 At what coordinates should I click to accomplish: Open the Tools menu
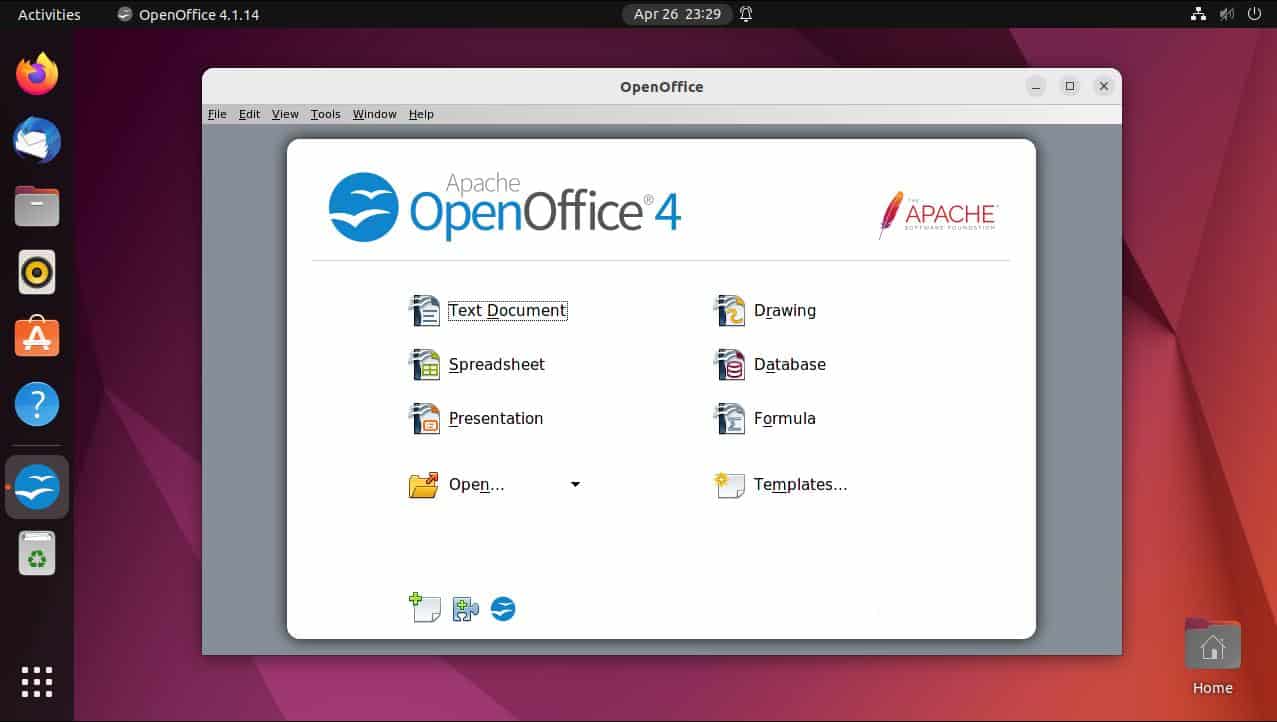325,114
